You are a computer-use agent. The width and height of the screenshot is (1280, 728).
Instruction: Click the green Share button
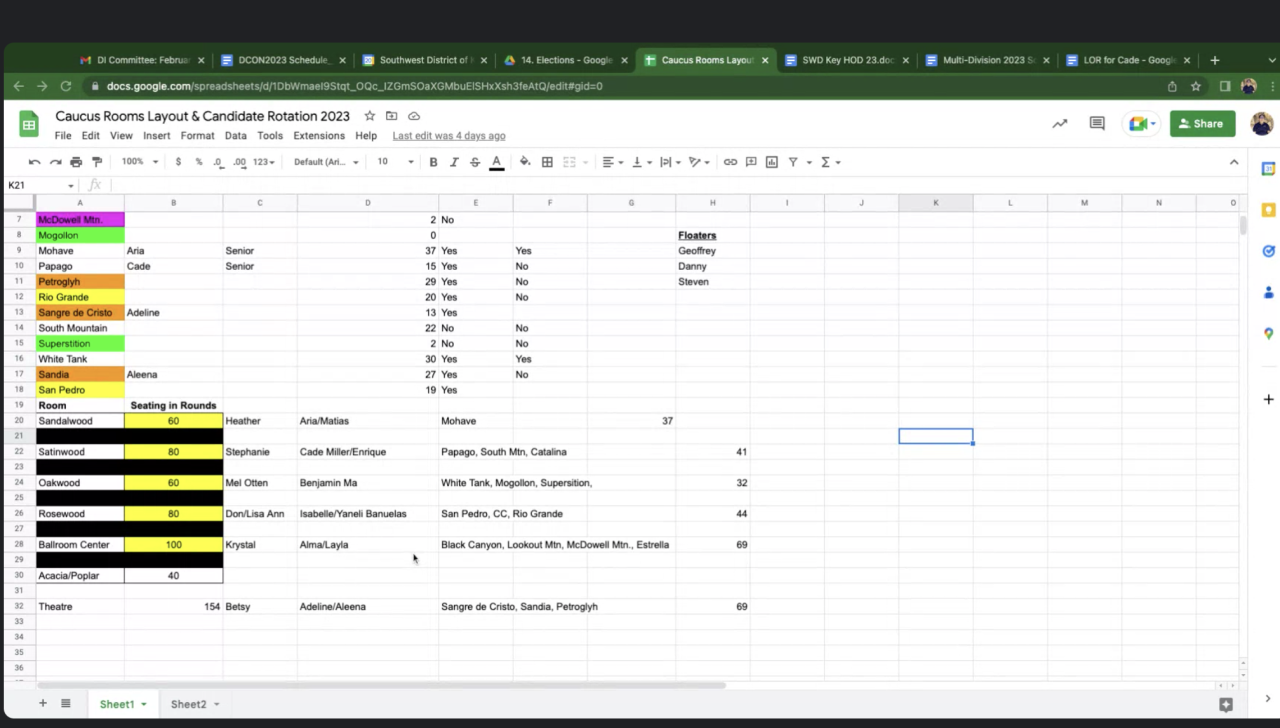pos(1202,124)
